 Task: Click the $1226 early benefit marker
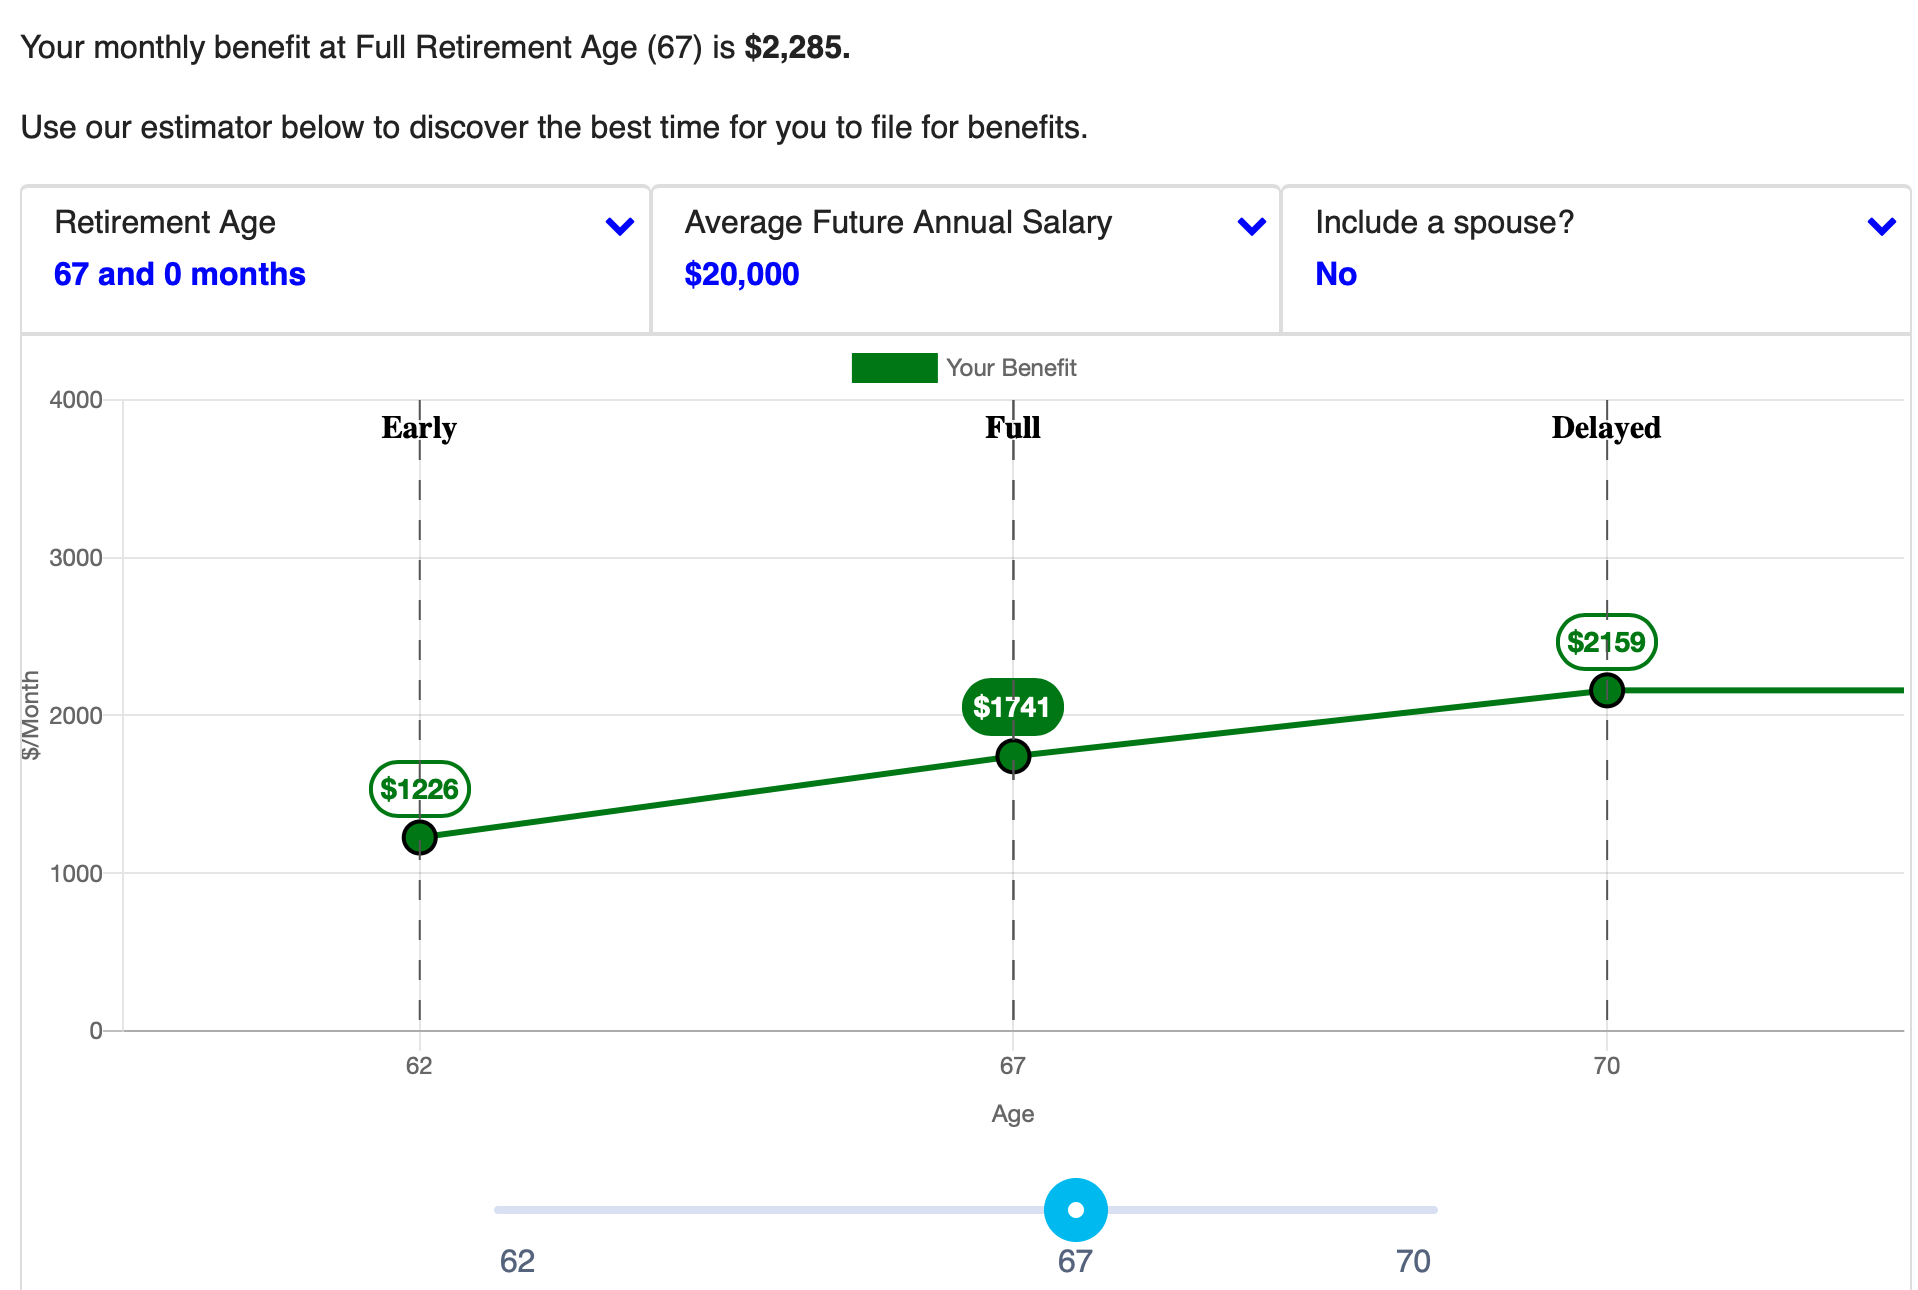coord(419,789)
